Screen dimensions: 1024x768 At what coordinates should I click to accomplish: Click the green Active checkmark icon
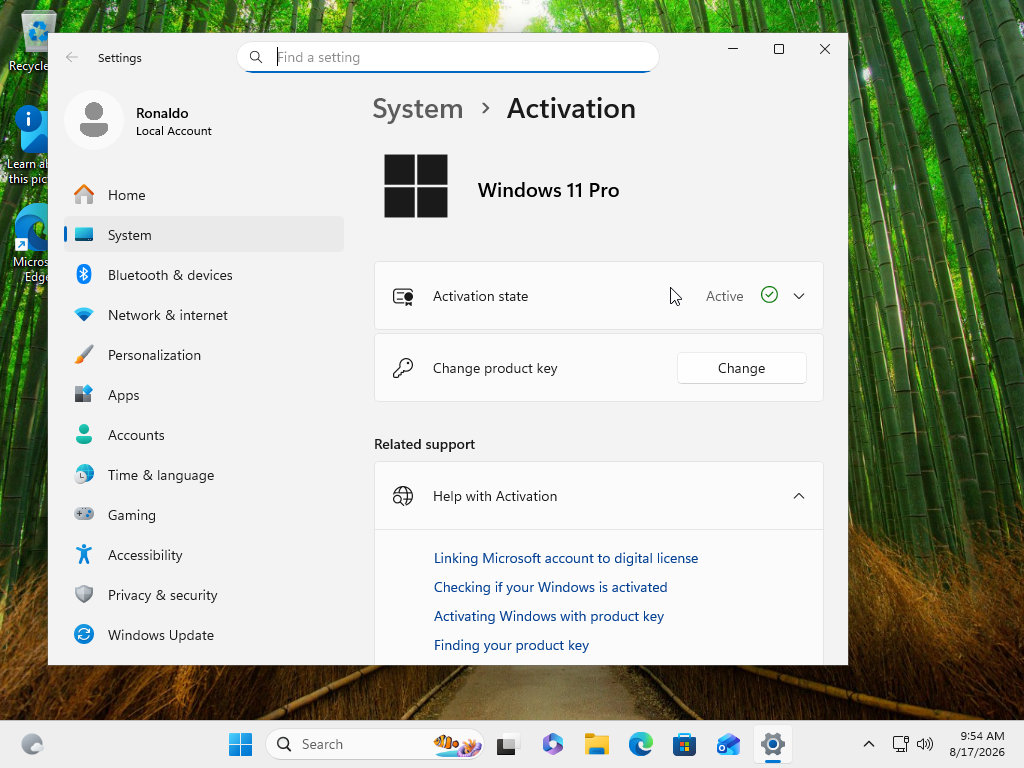[x=769, y=295]
